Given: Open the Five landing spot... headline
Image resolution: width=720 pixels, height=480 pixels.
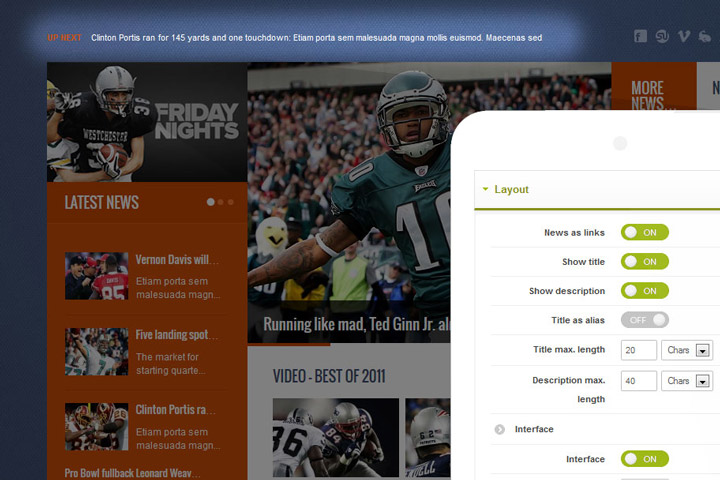Looking at the screenshot, I should pos(177,334).
